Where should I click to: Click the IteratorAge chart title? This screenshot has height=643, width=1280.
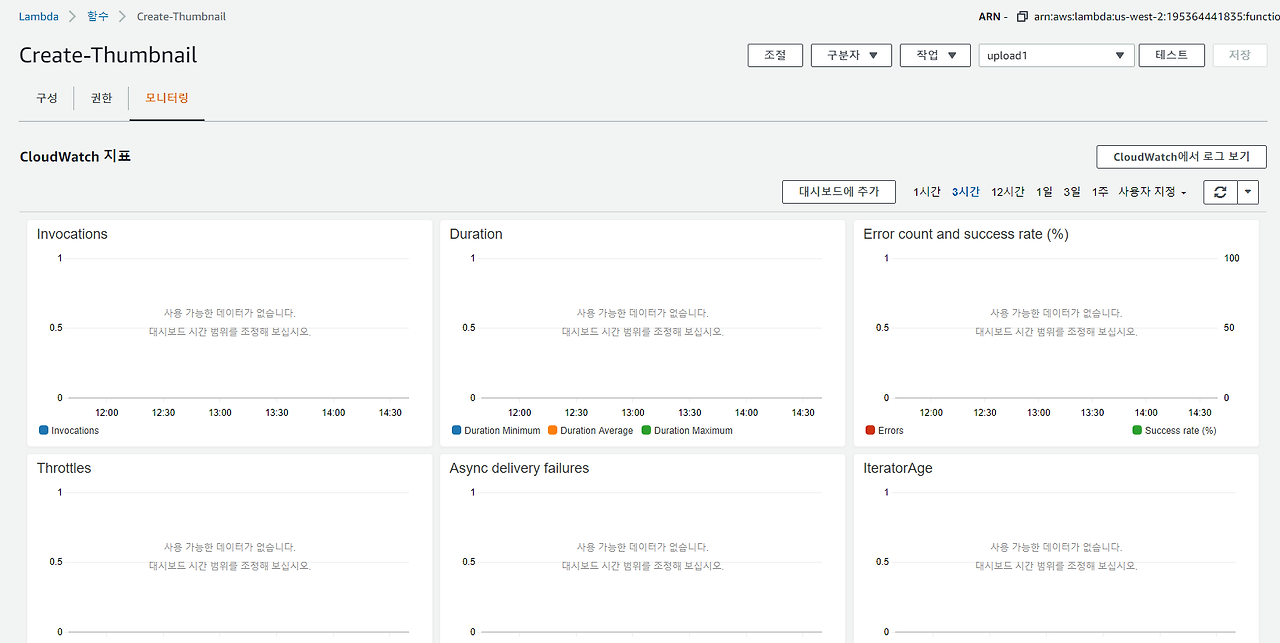click(898, 468)
